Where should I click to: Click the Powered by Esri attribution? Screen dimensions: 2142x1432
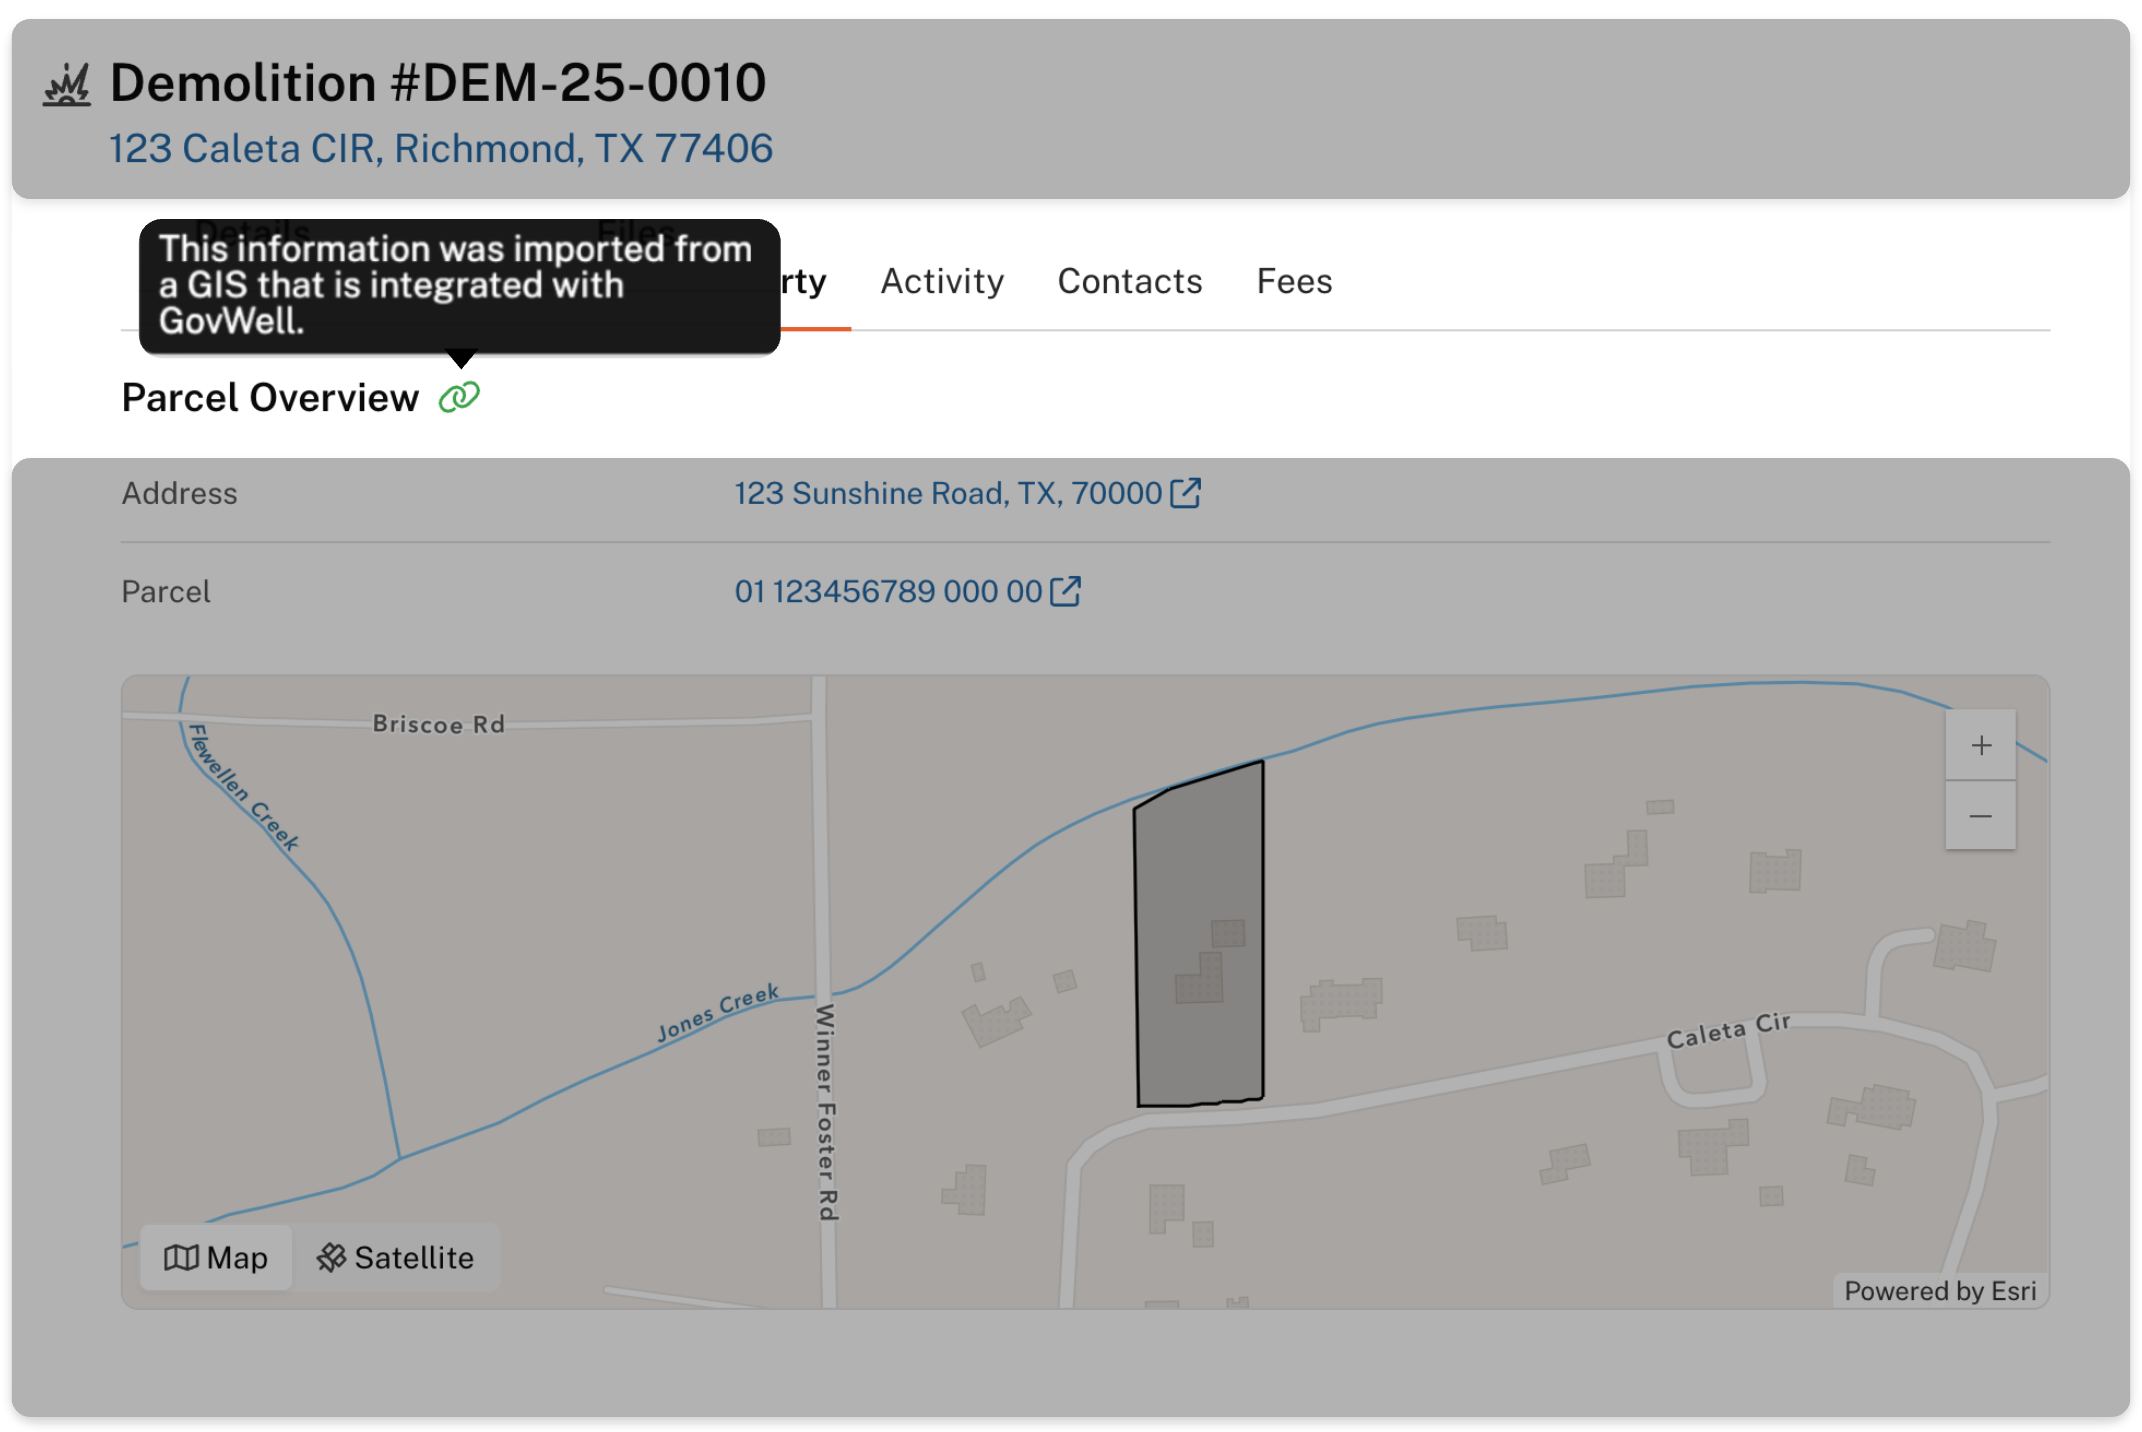[x=1939, y=1291]
